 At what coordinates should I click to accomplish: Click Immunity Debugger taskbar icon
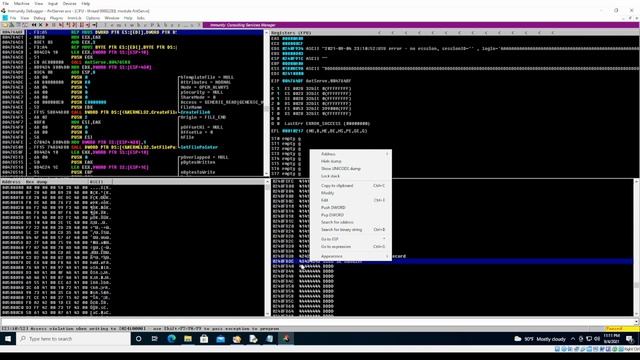point(286,339)
